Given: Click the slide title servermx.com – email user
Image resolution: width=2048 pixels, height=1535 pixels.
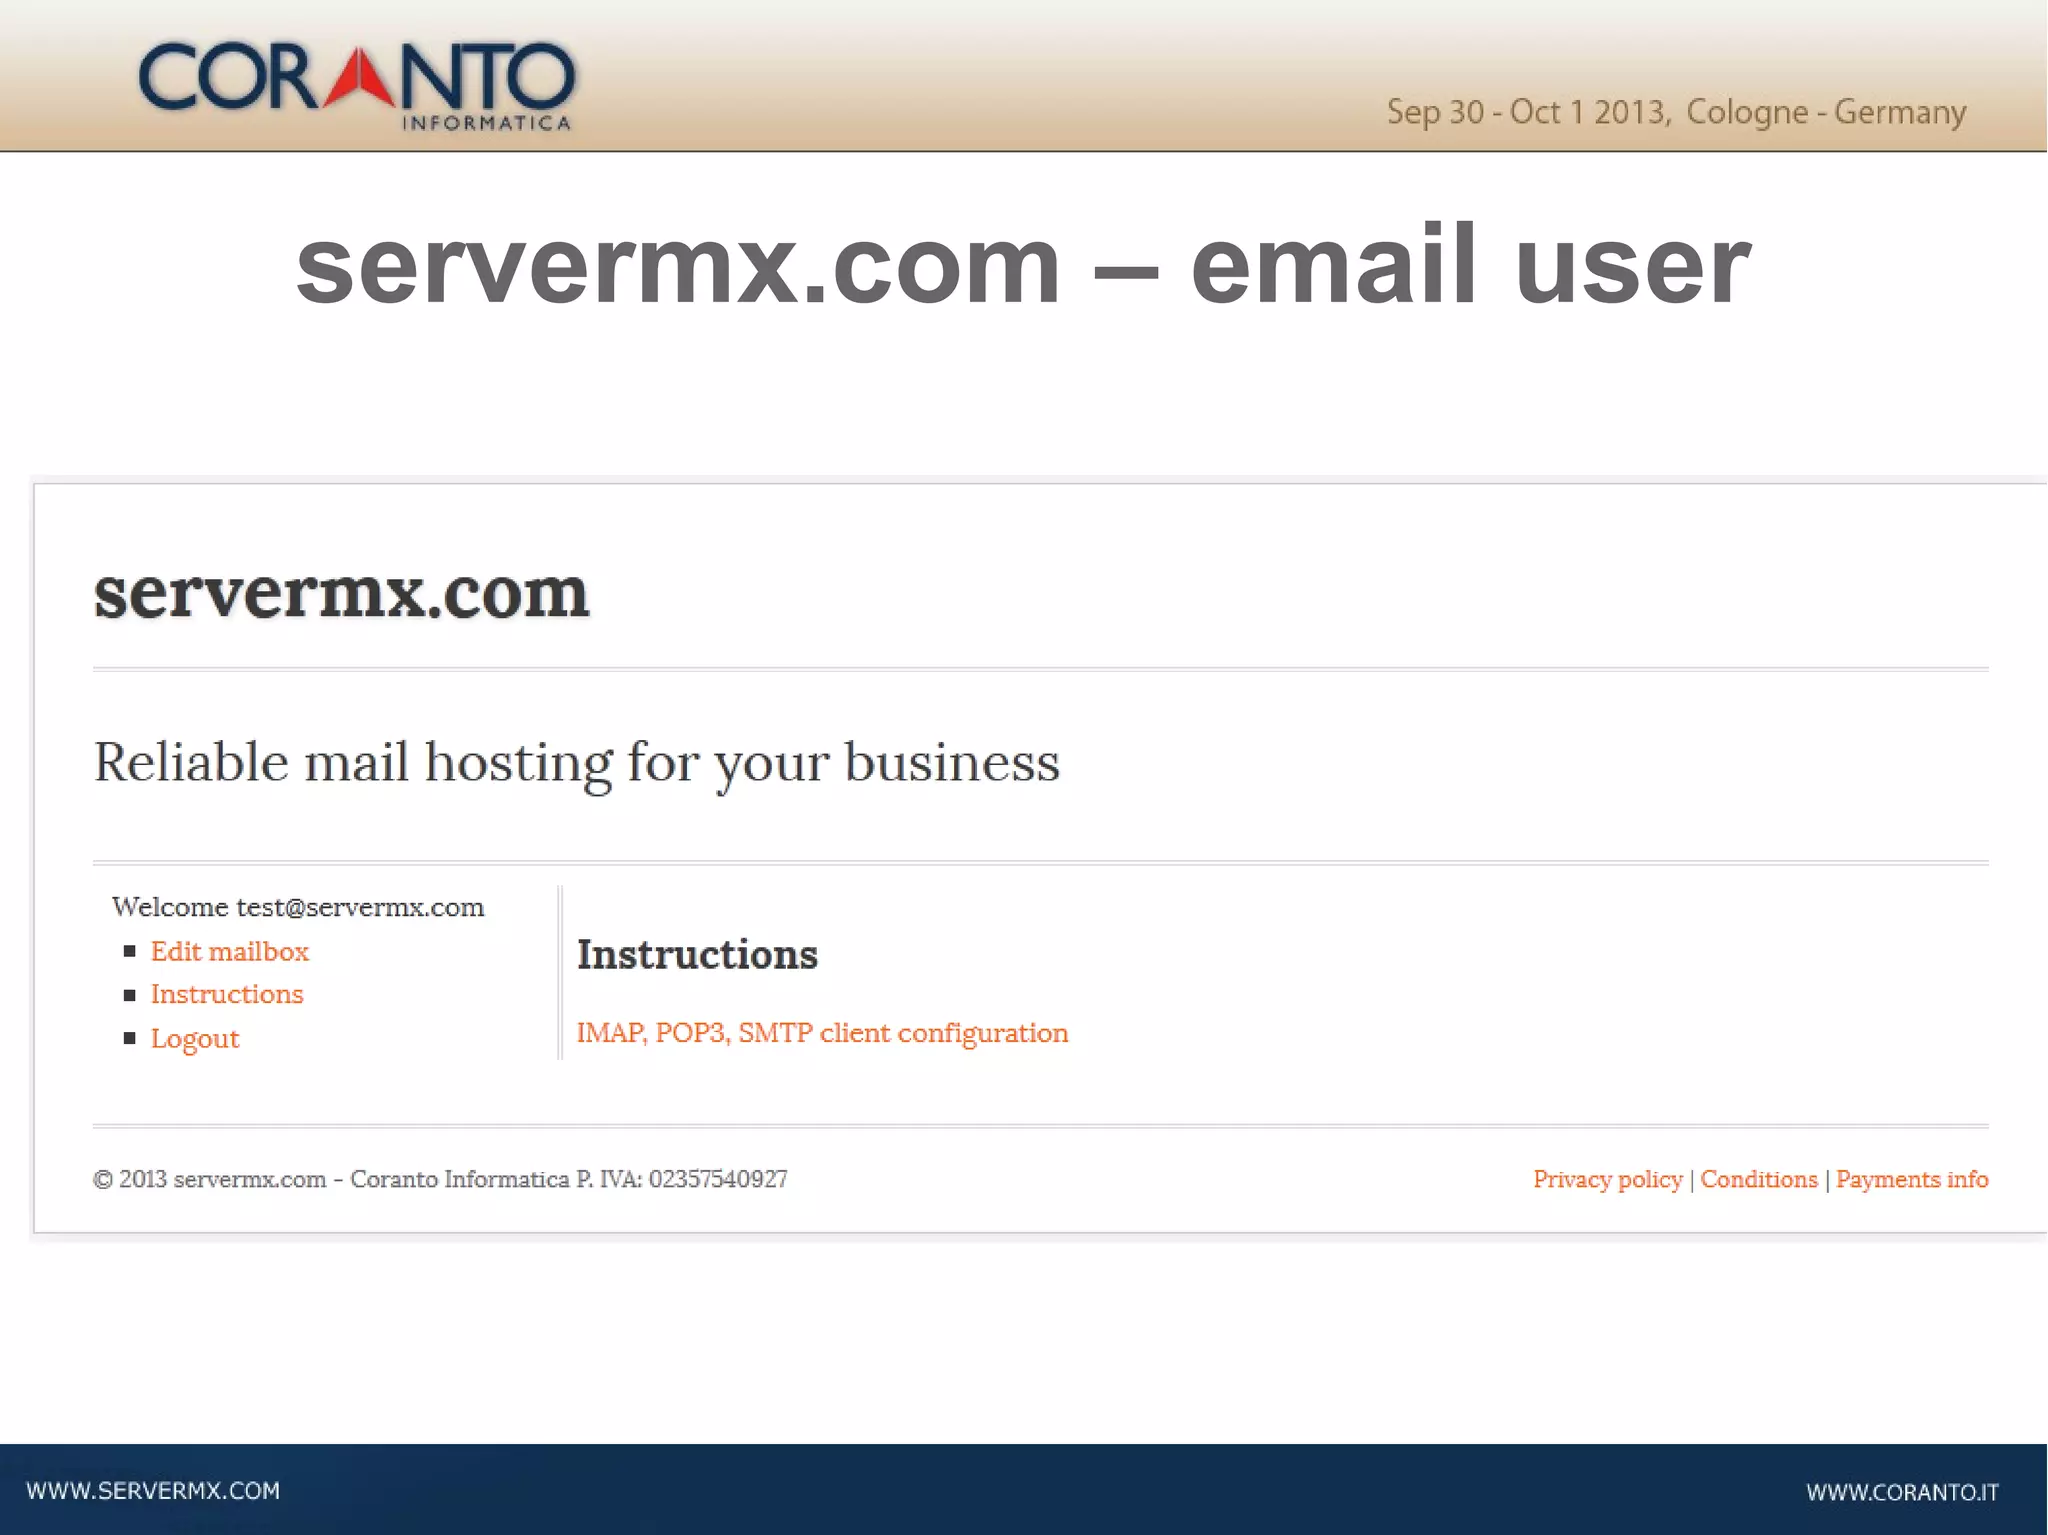Looking at the screenshot, I should [x=1023, y=264].
